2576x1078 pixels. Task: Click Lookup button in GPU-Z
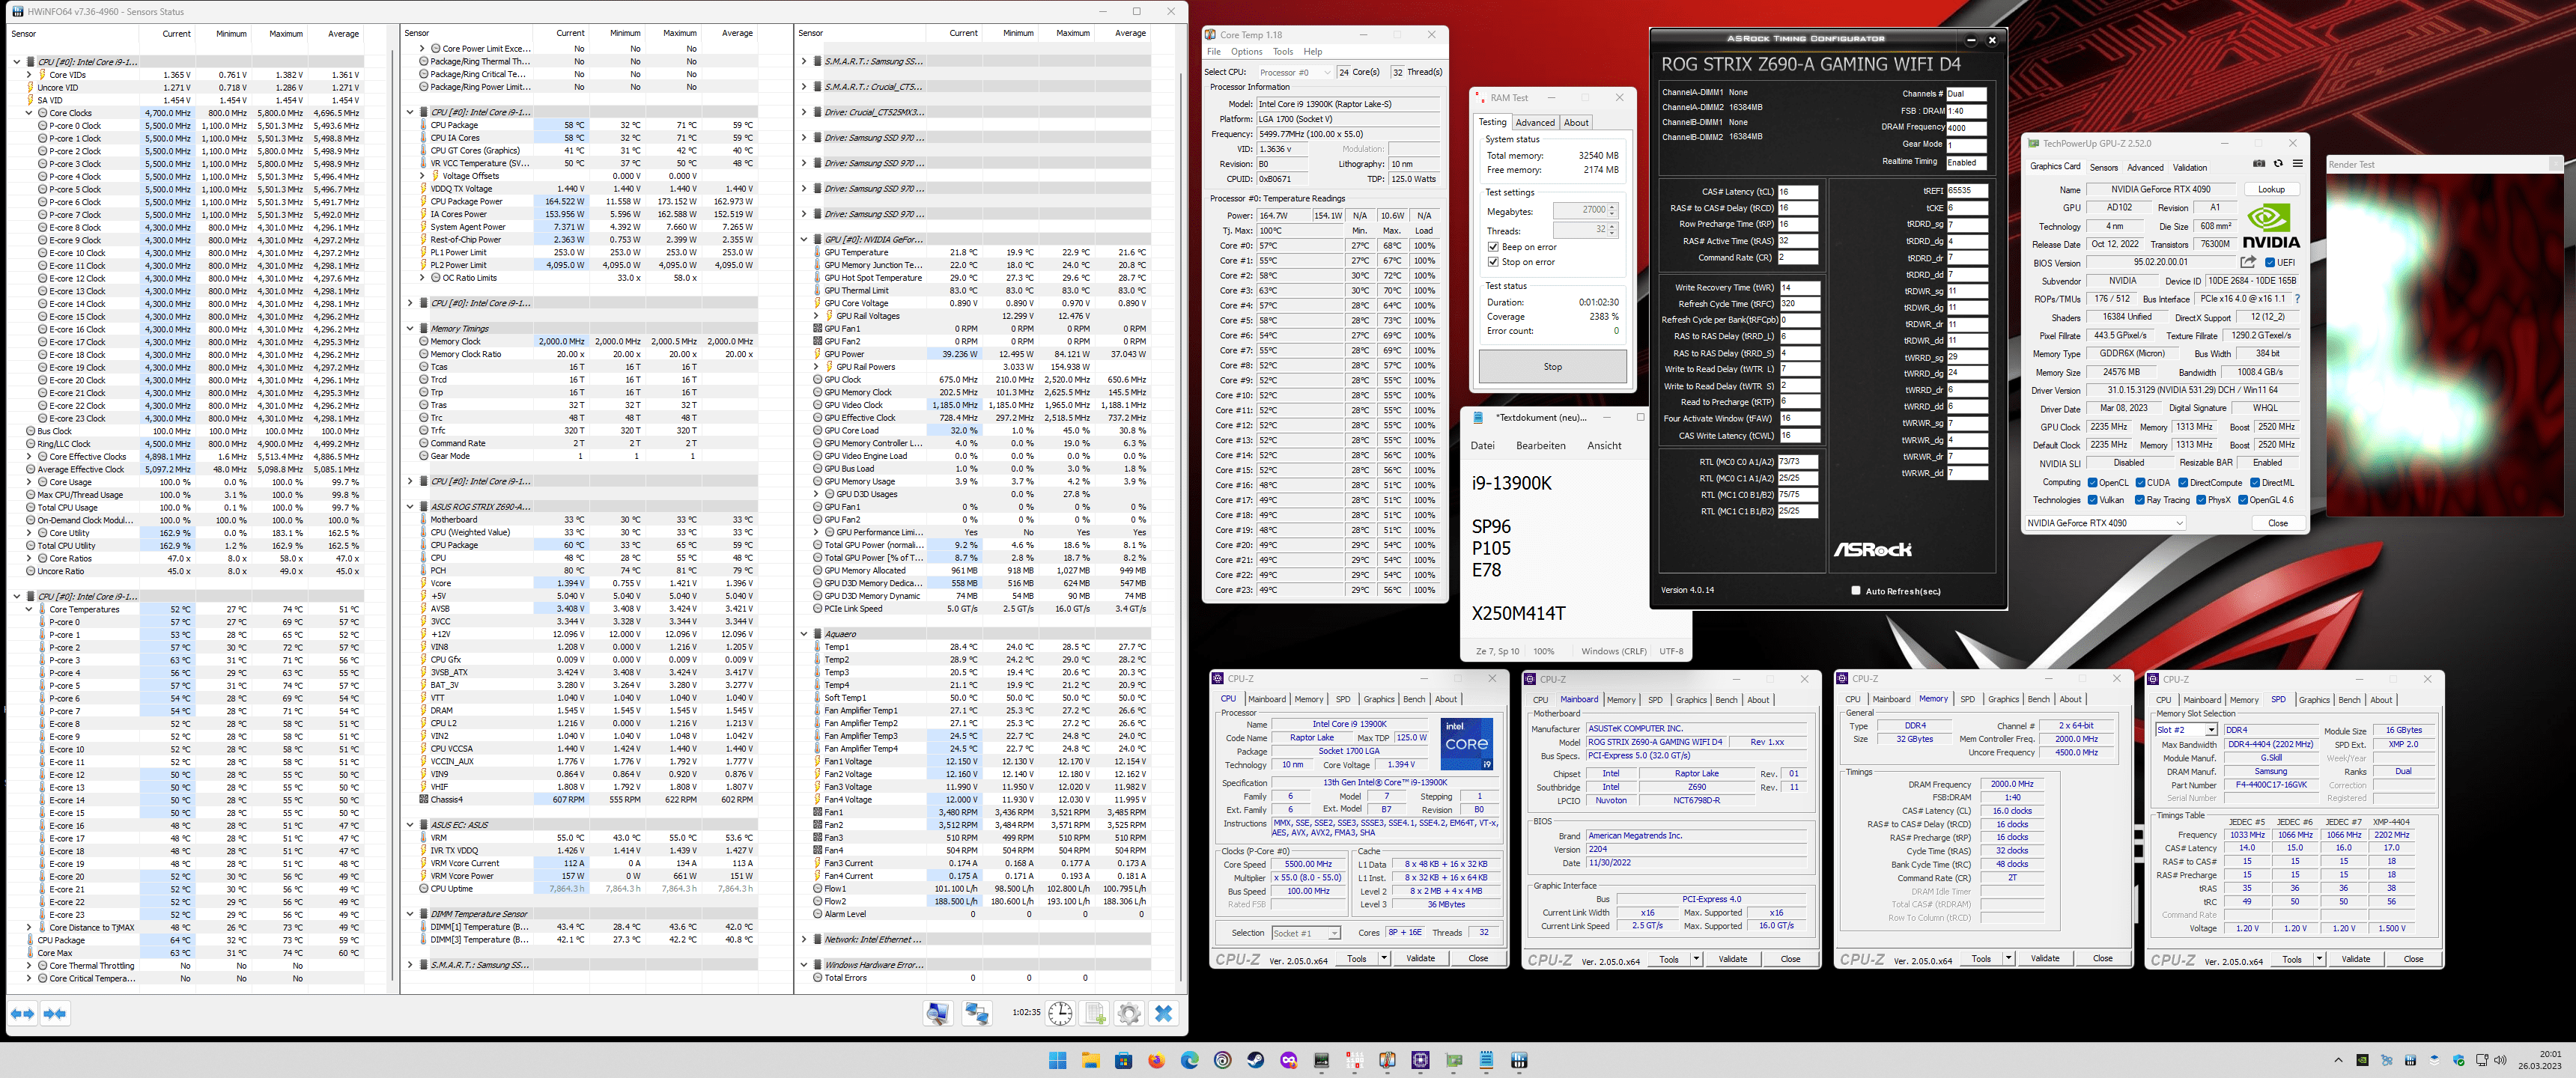(x=2271, y=189)
